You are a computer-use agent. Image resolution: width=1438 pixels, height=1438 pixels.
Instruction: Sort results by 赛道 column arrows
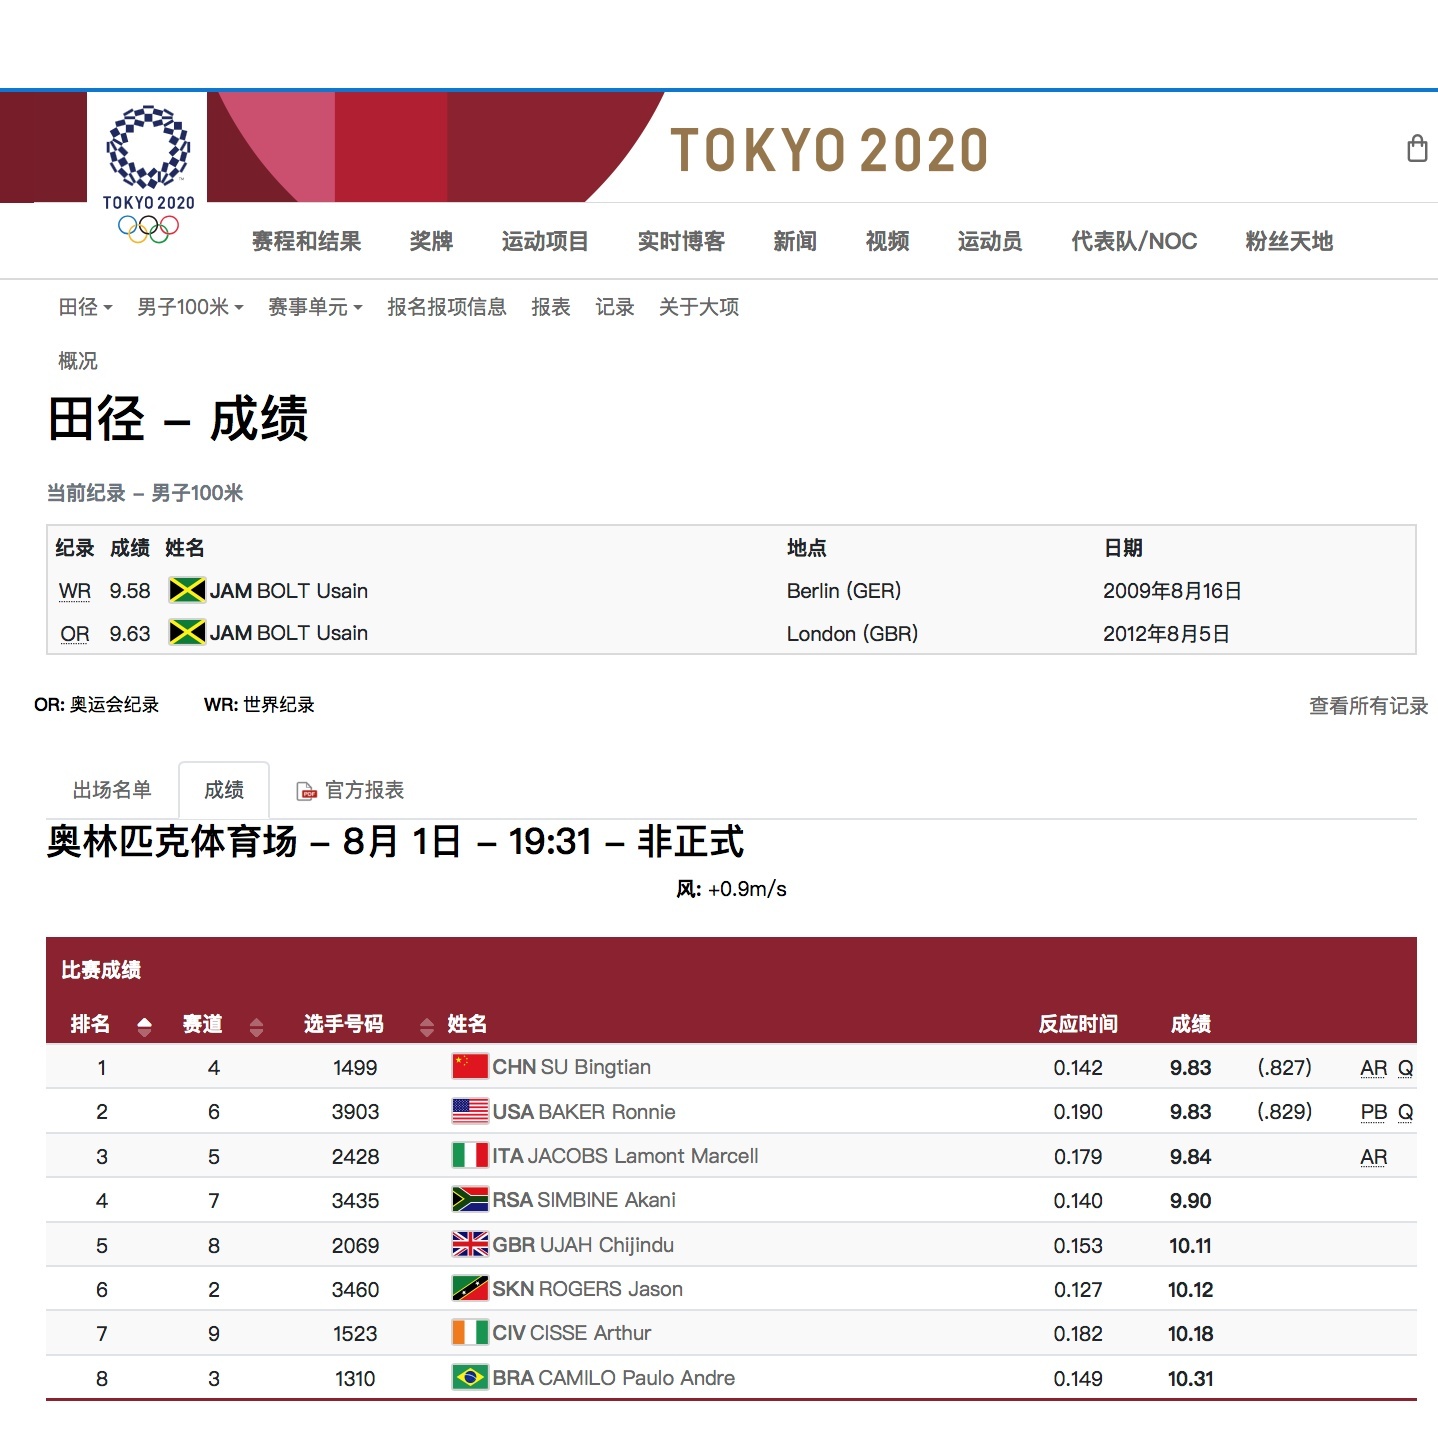tap(257, 1026)
